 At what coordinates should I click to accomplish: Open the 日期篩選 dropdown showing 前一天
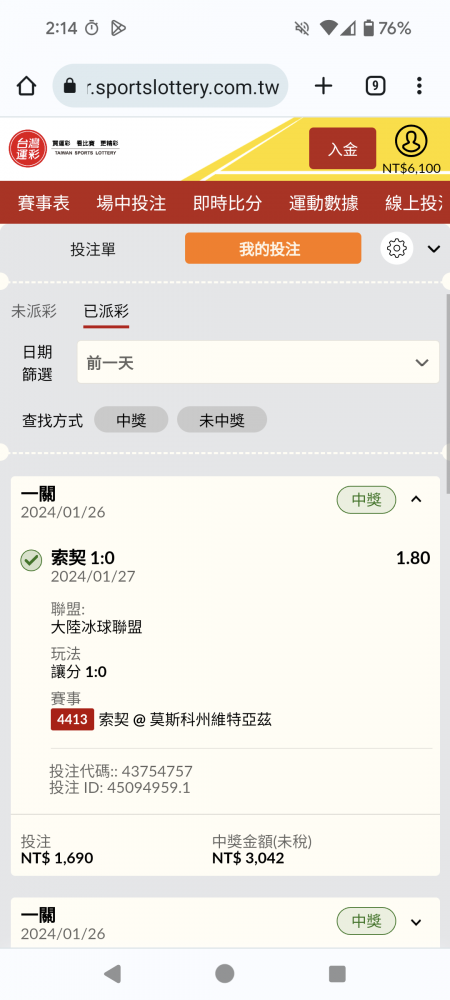(258, 362)
